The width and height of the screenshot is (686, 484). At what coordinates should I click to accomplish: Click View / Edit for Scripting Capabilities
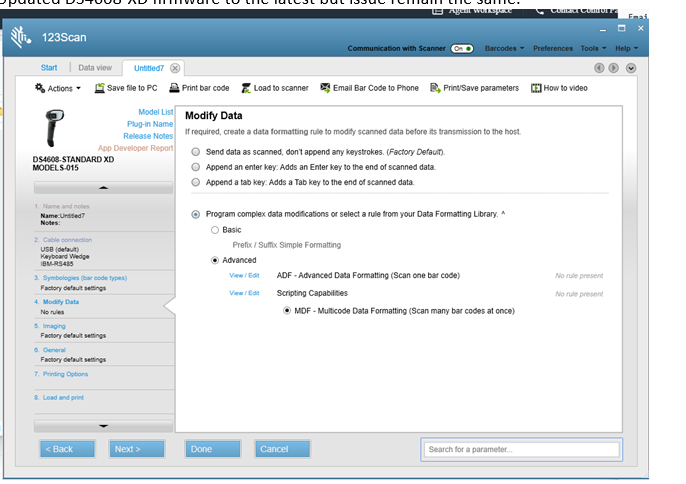[x=244, y=293]
